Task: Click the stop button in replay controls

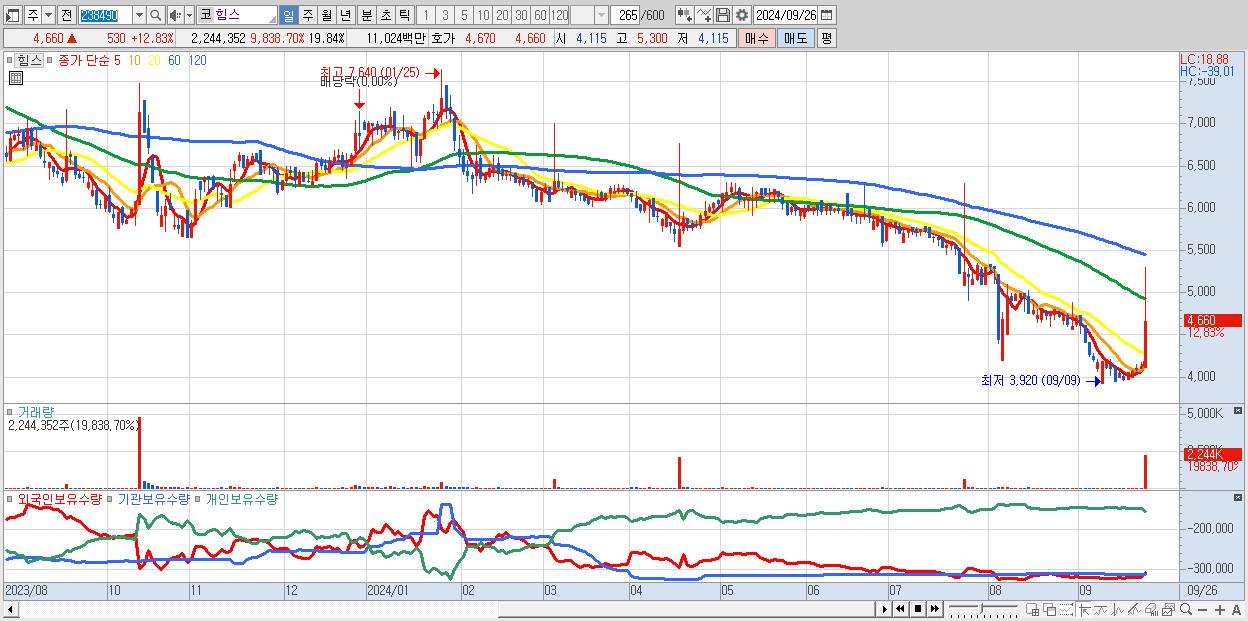Action: point(917,609)
